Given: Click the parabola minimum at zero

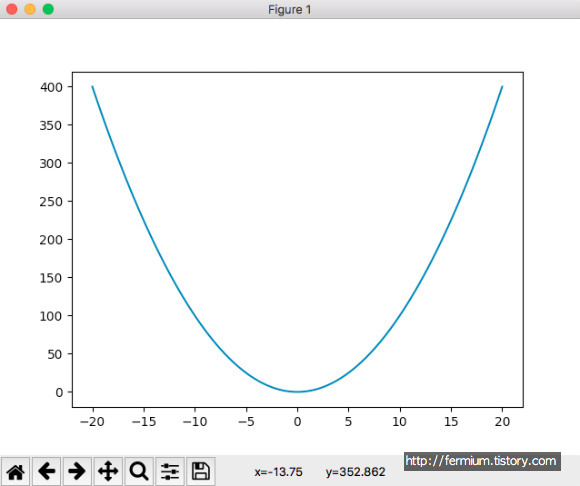Looking at the screenshot, I should coord(297,392).
